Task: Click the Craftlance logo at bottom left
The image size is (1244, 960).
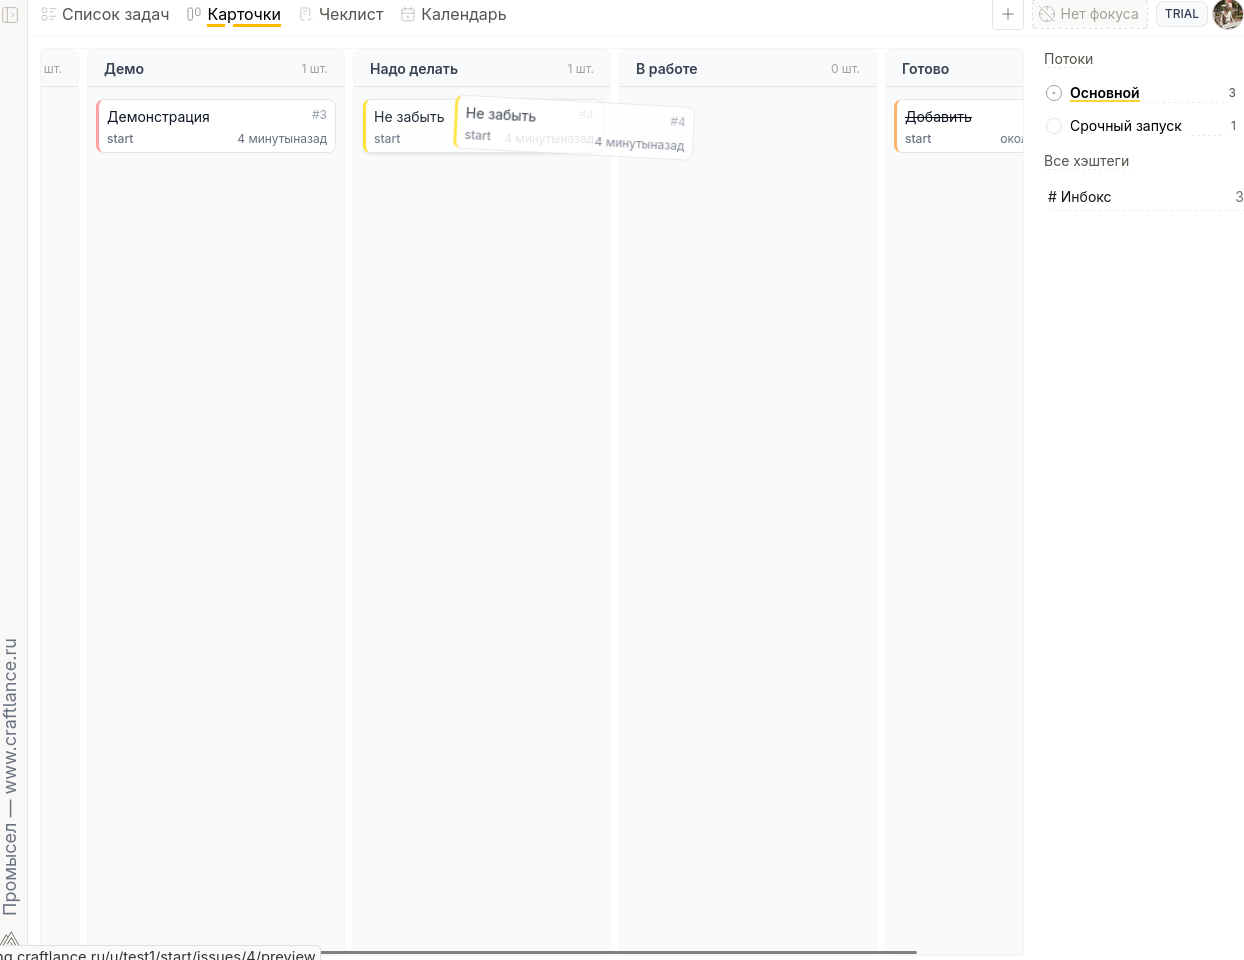Action: (x=9, y=940)
